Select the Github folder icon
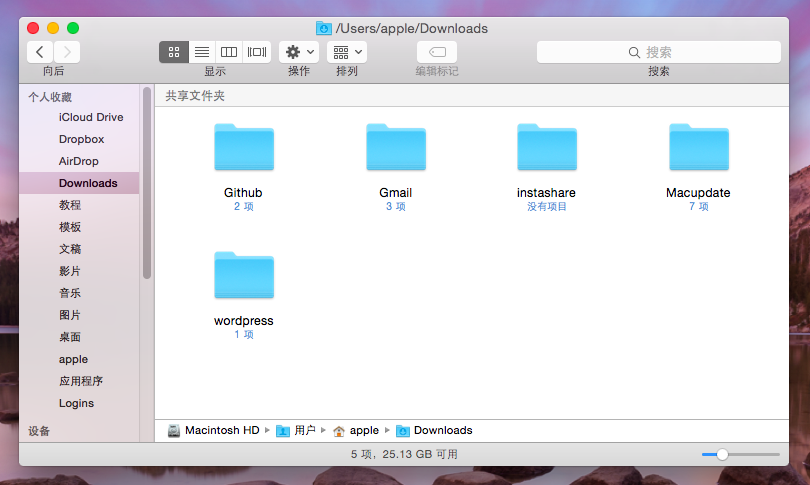810x485 pixels. pyautogui.click(x=244, y=147)
